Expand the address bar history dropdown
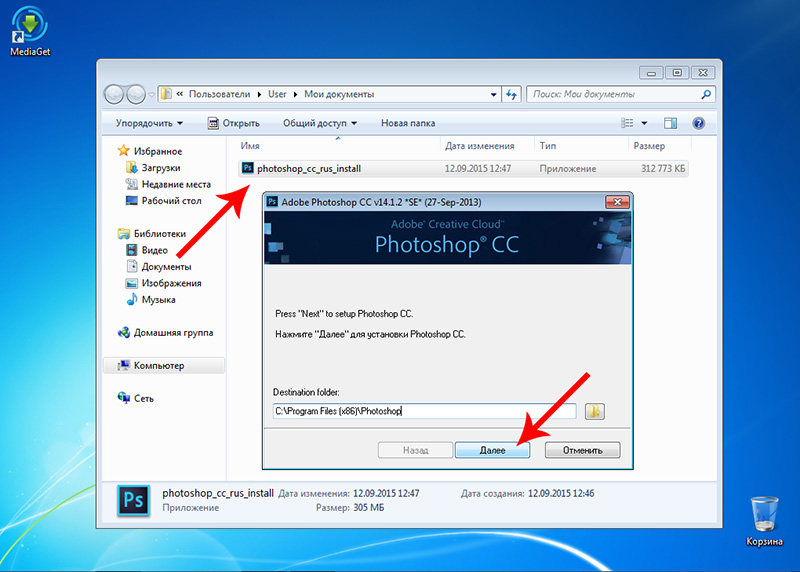Screen dimensions: 800x572 click(x=493, y=94)
